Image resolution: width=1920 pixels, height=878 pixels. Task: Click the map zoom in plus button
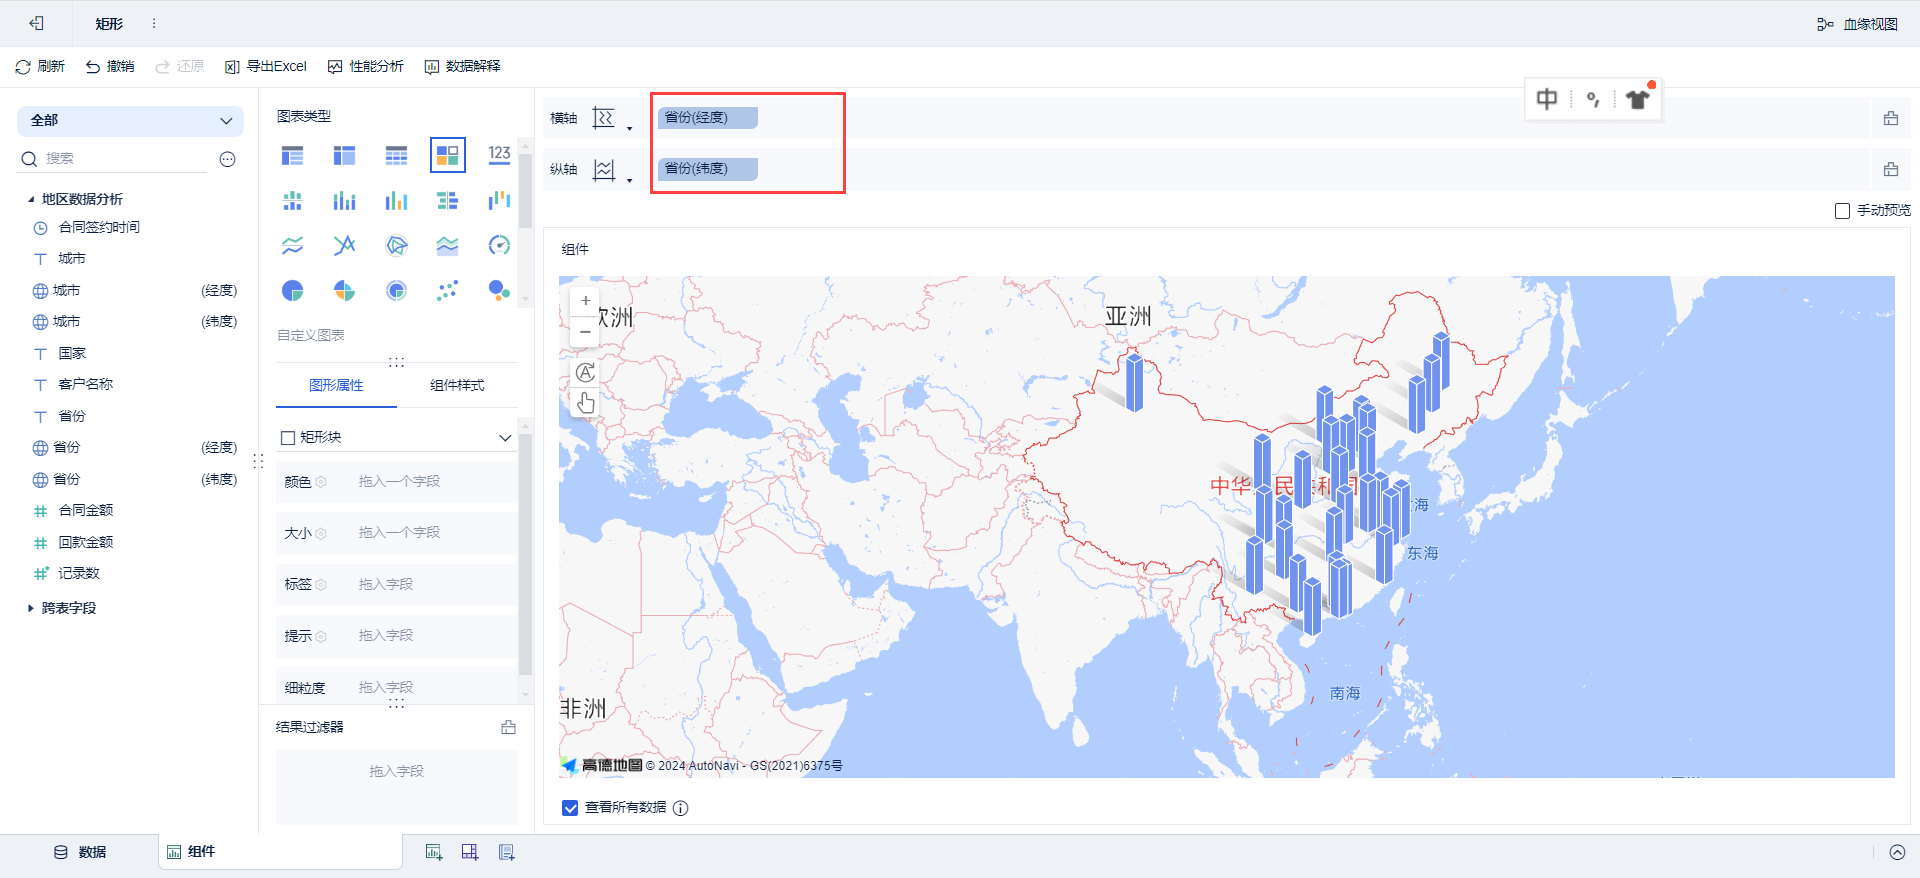pyautogui.click(x=585, y=301)
